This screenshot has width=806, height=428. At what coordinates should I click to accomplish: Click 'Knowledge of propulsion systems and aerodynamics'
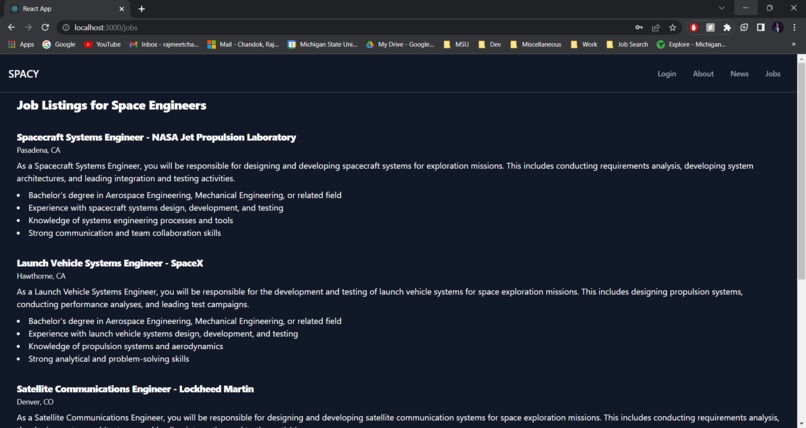pyautogui.click(x=126, y=346)
